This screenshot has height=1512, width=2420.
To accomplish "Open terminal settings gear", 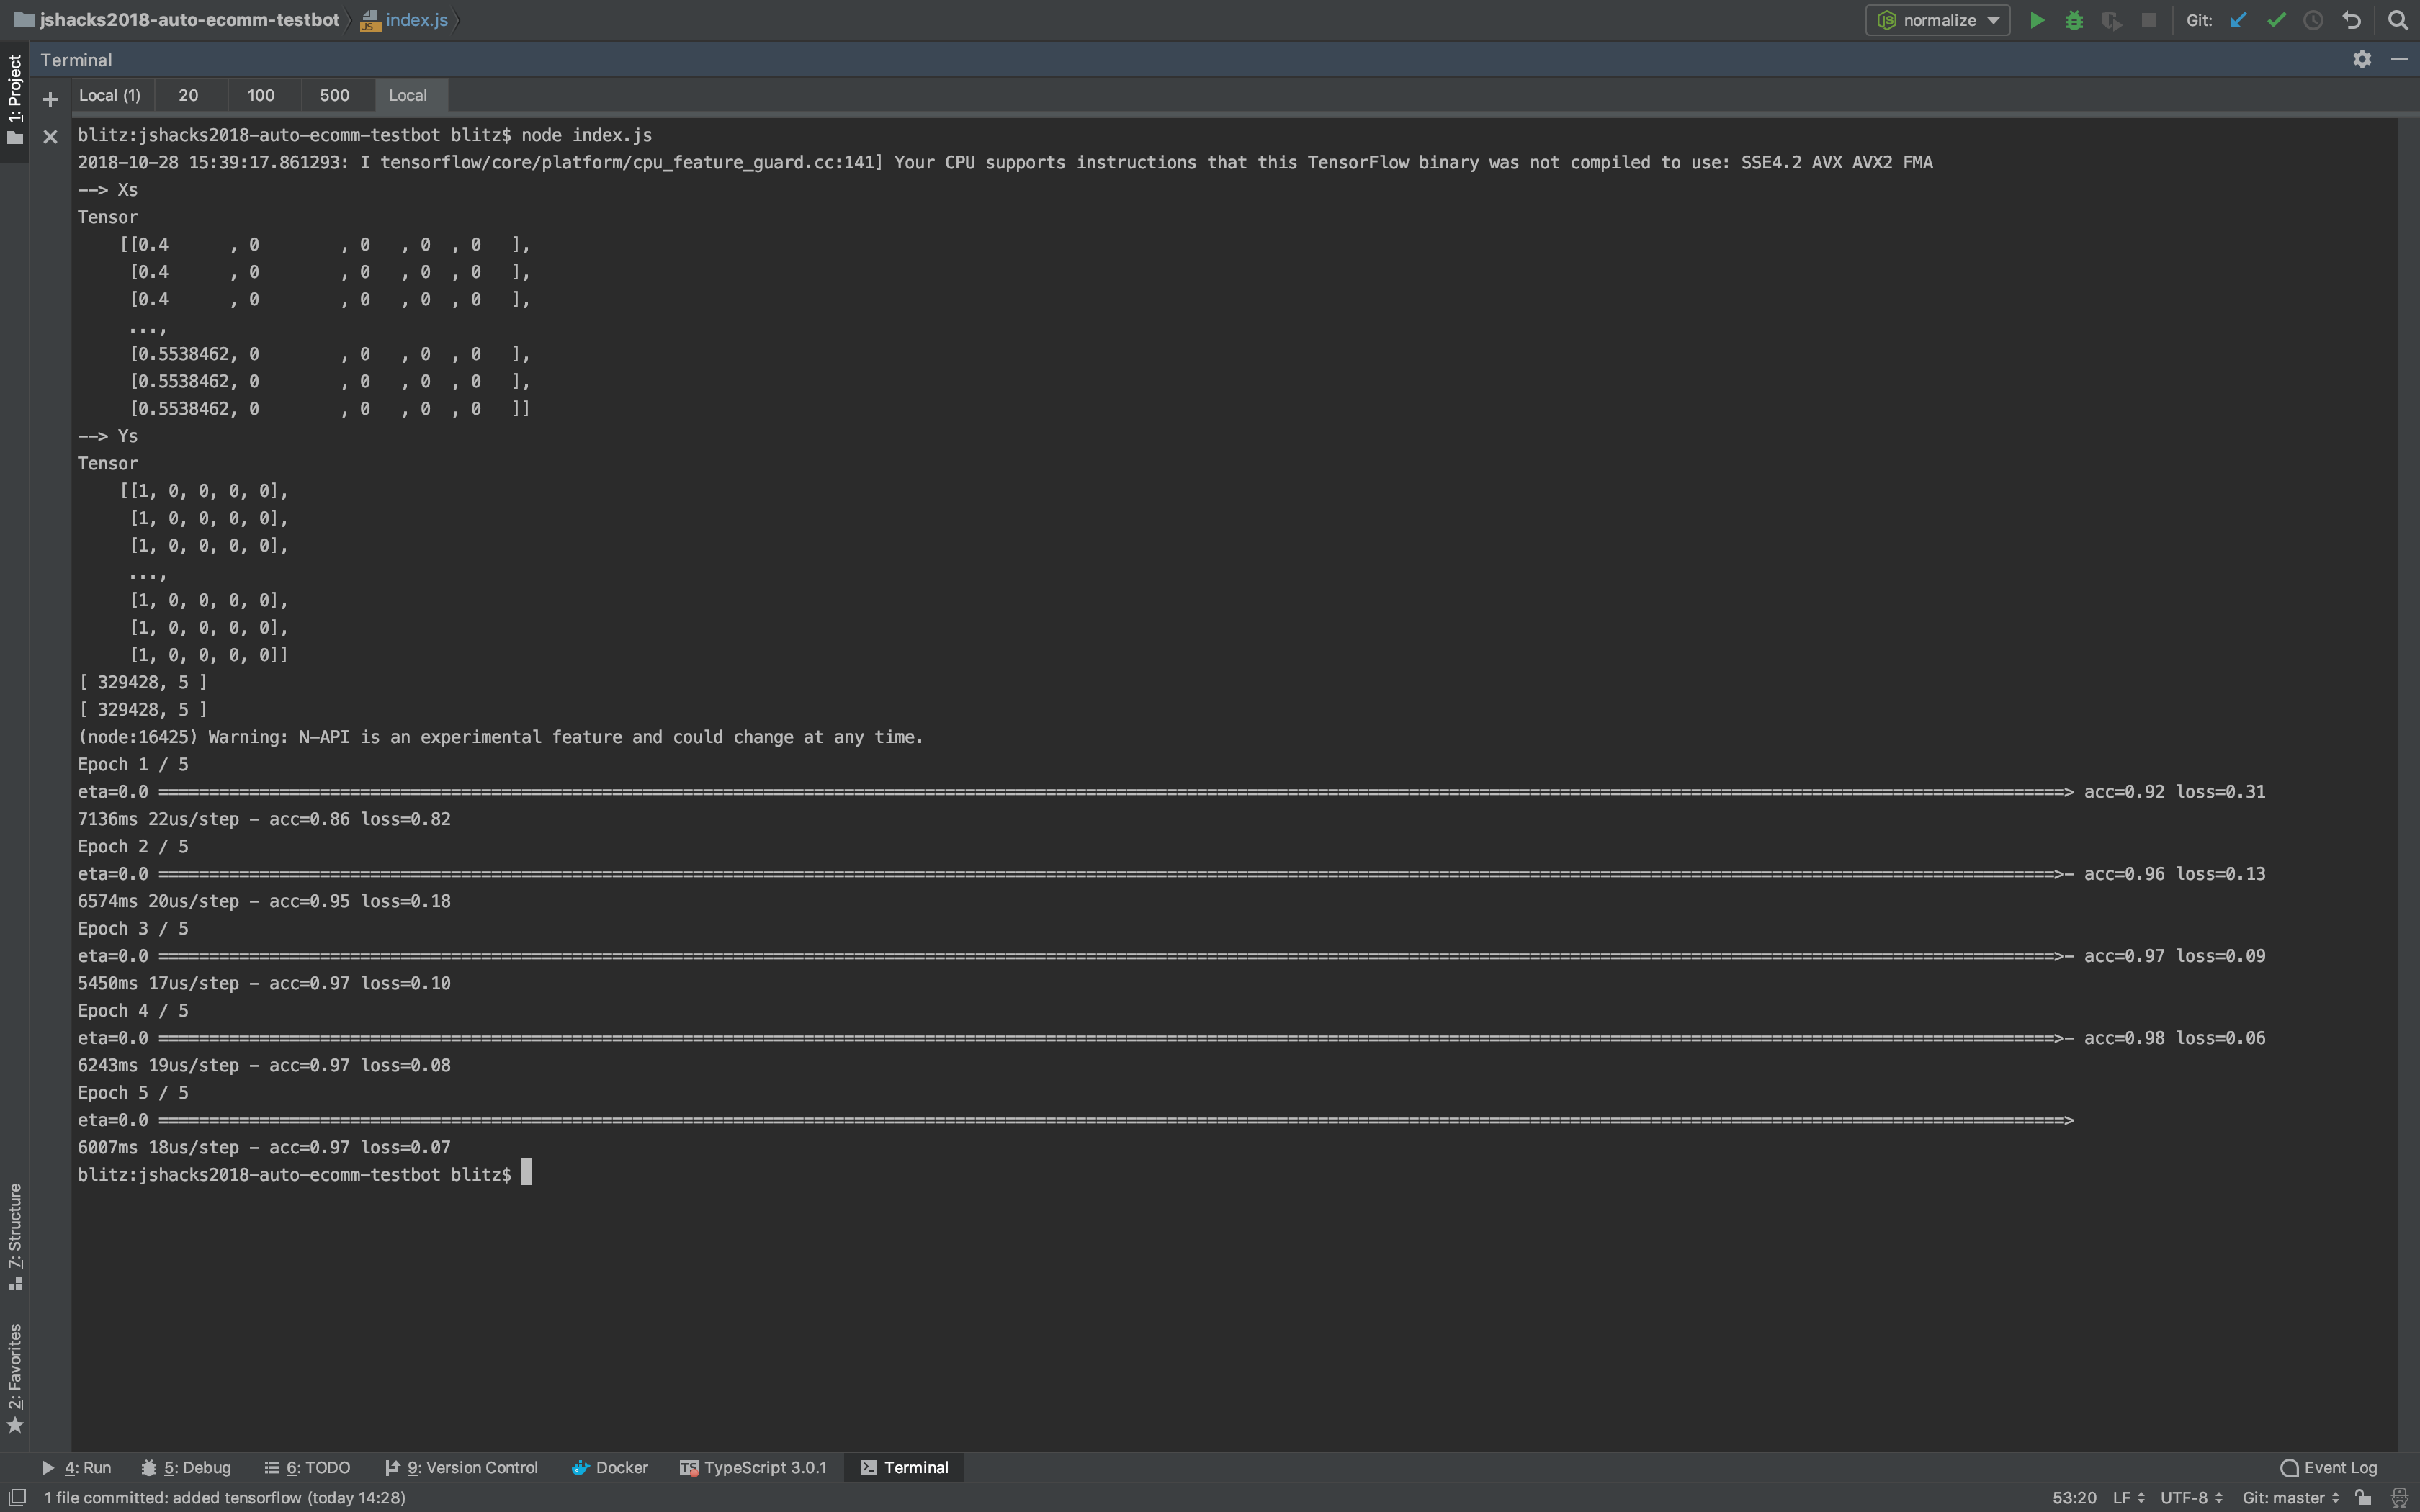I will (2361, 60).
